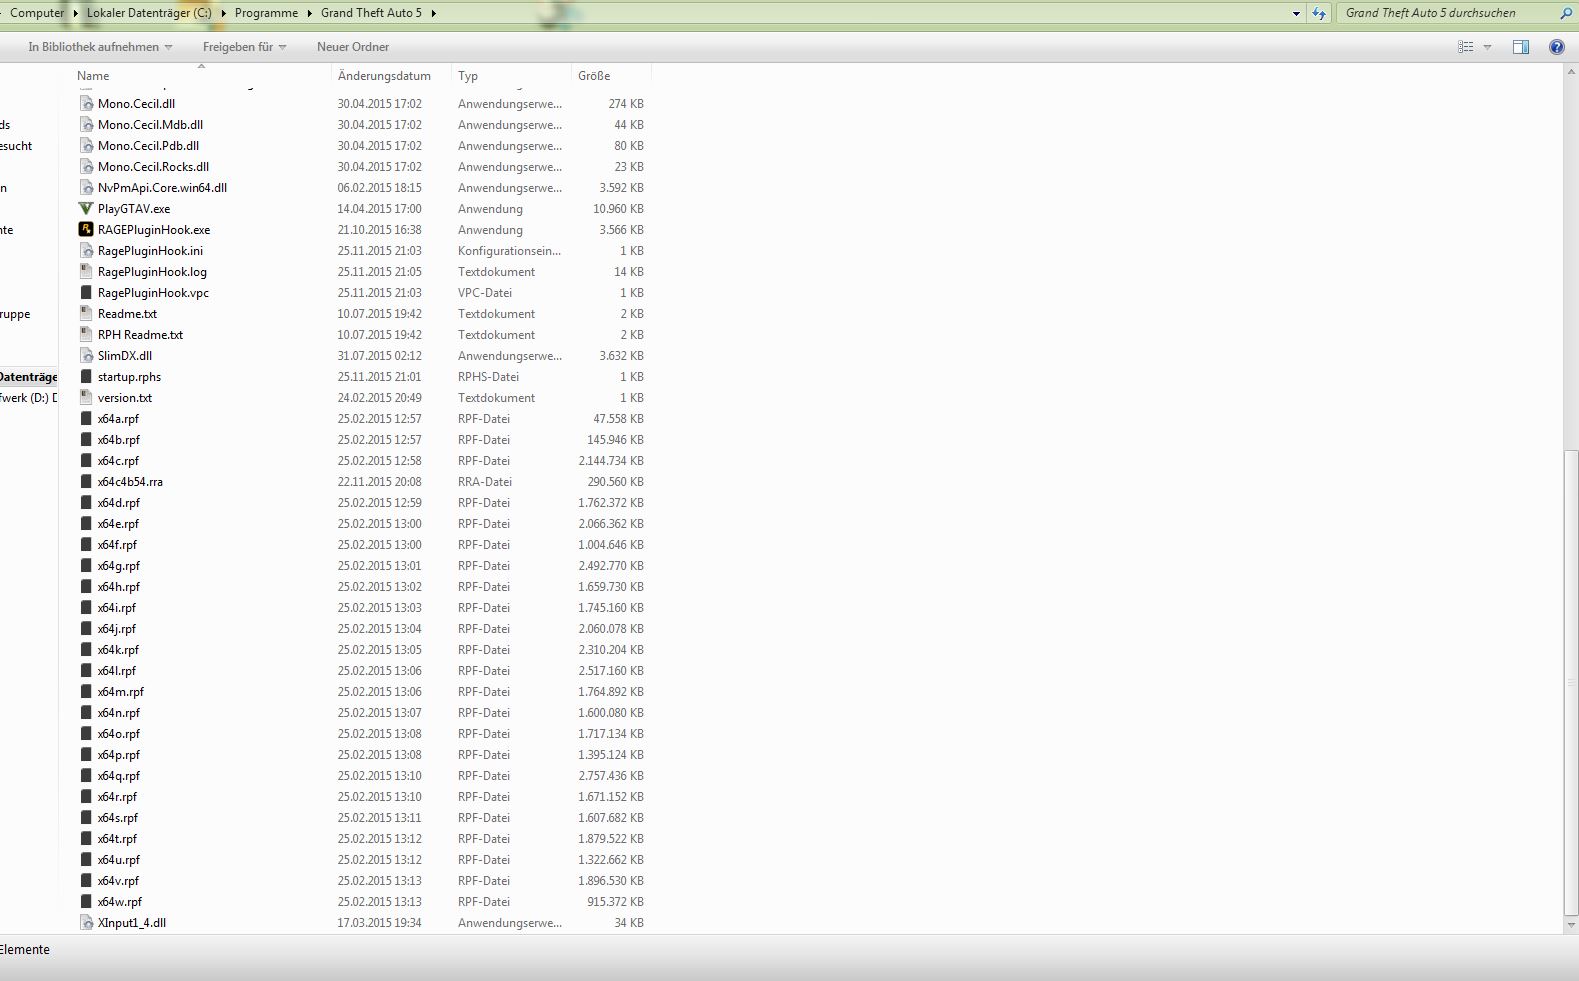1579x981 pixels.
Task: Select the RAGEPluginHook.exe orange icon
Action: (x=86, y=230)
